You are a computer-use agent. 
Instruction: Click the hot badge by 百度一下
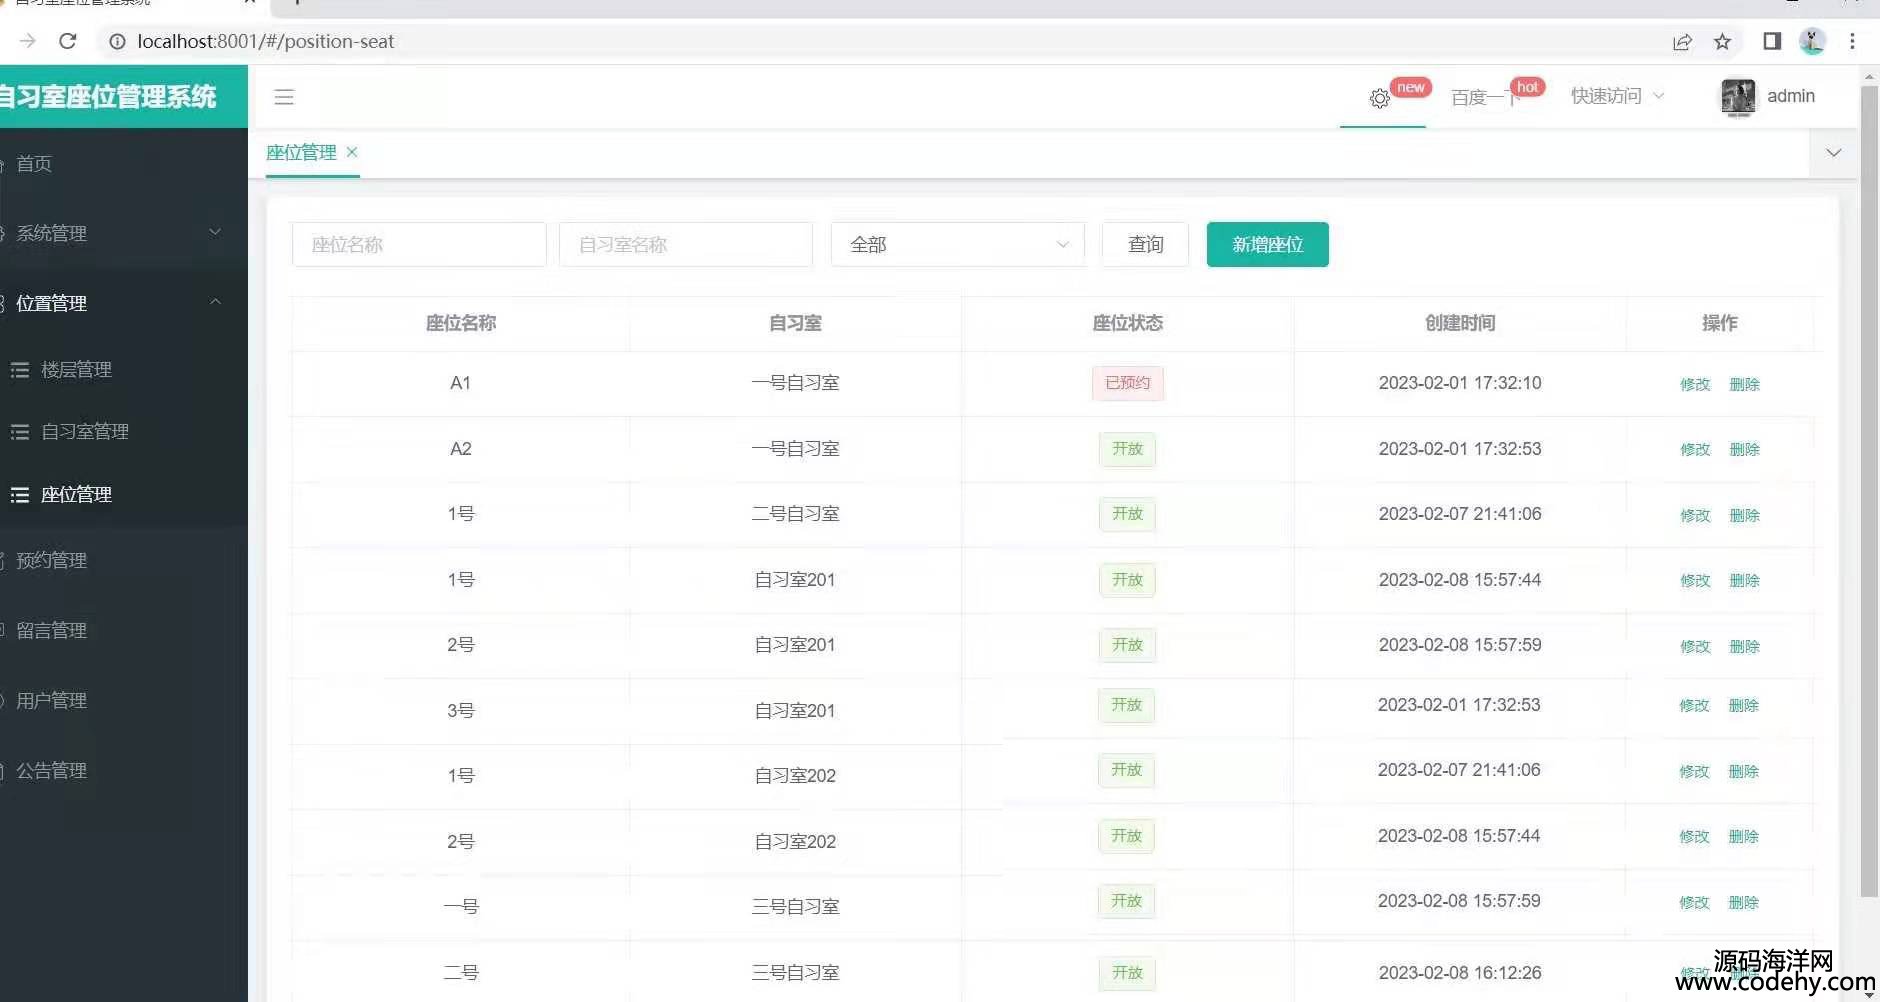(x=1528, y=87)
